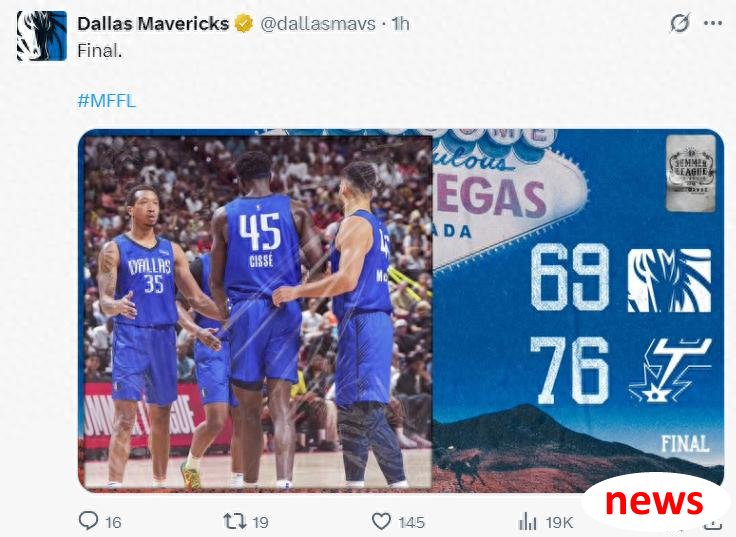View analytics via bar chart icon
This screenshot has height=537, width=736.
point(528,522)
